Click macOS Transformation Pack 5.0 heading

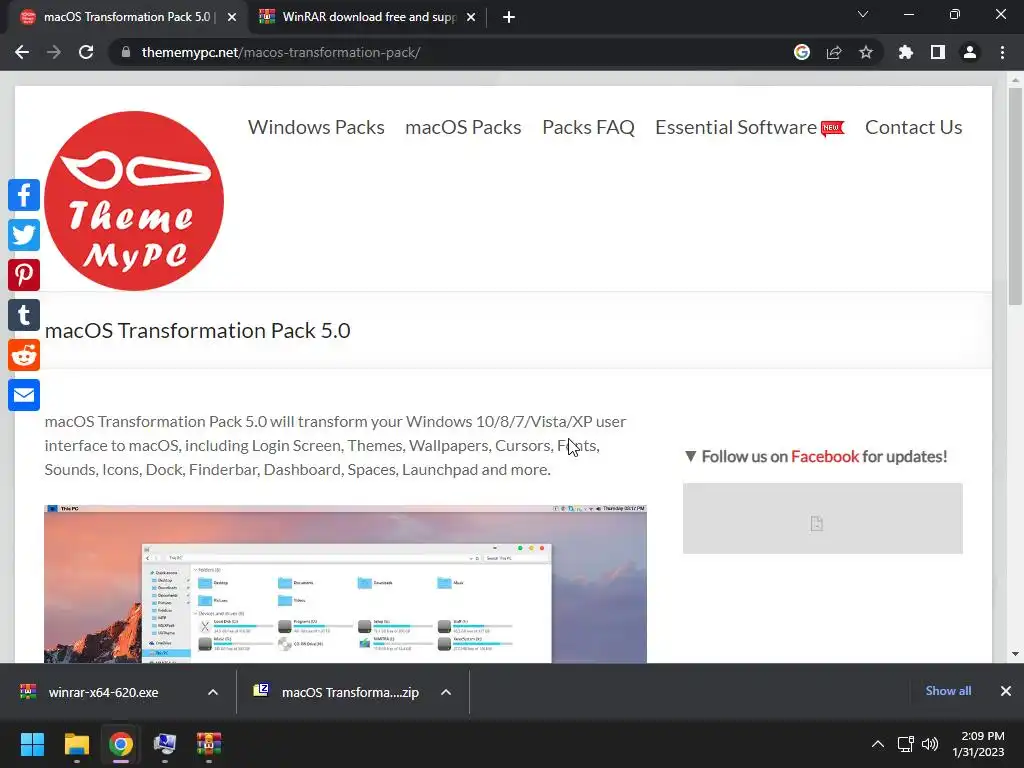pyautogui.click(x=197, y=330)
